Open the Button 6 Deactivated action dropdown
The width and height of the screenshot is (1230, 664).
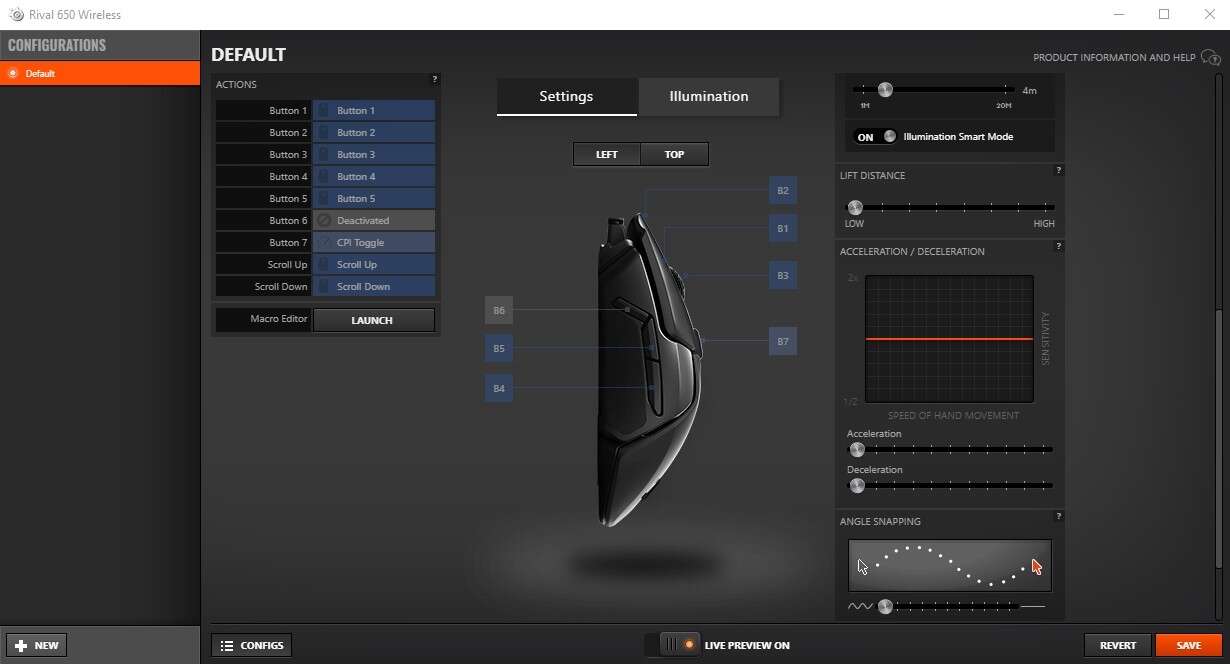click(374, 221)
